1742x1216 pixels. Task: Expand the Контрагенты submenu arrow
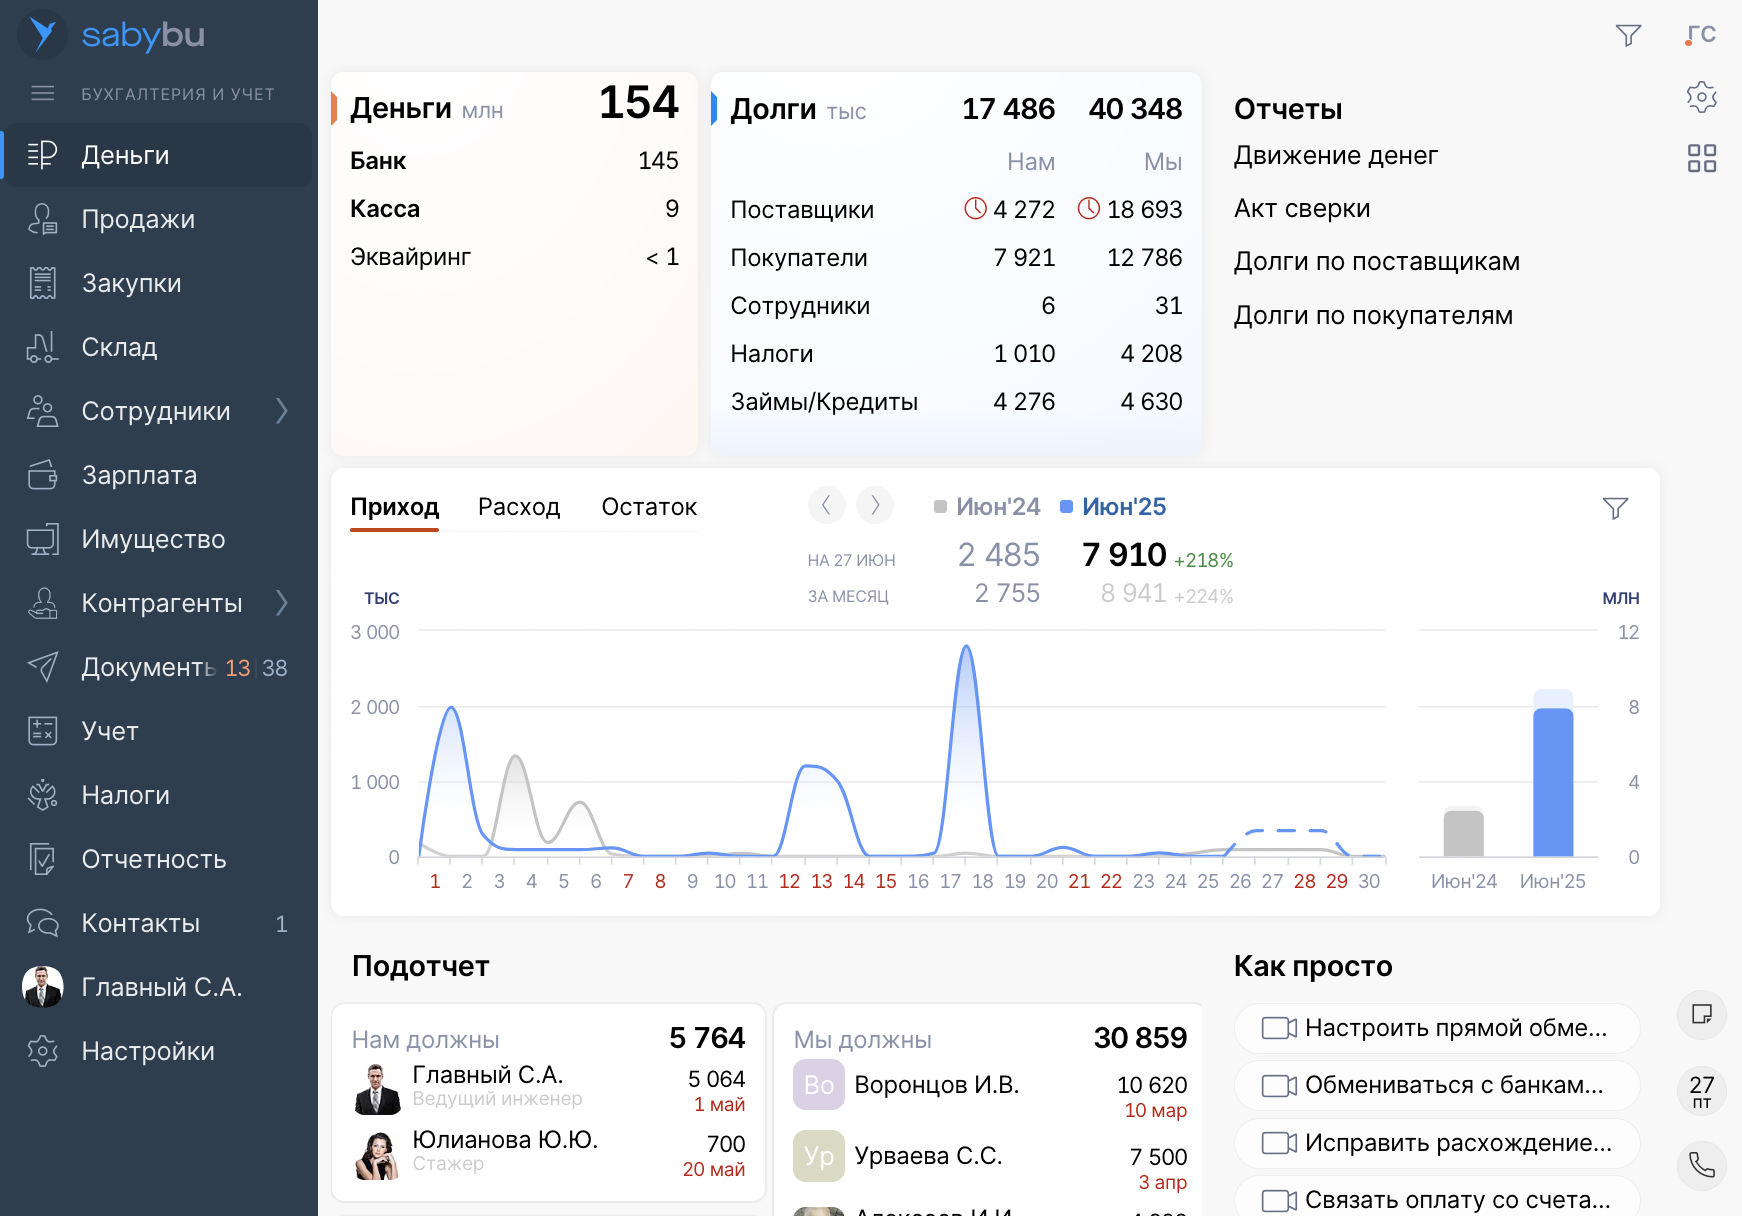pyautogui.click(x=282, y=603)
